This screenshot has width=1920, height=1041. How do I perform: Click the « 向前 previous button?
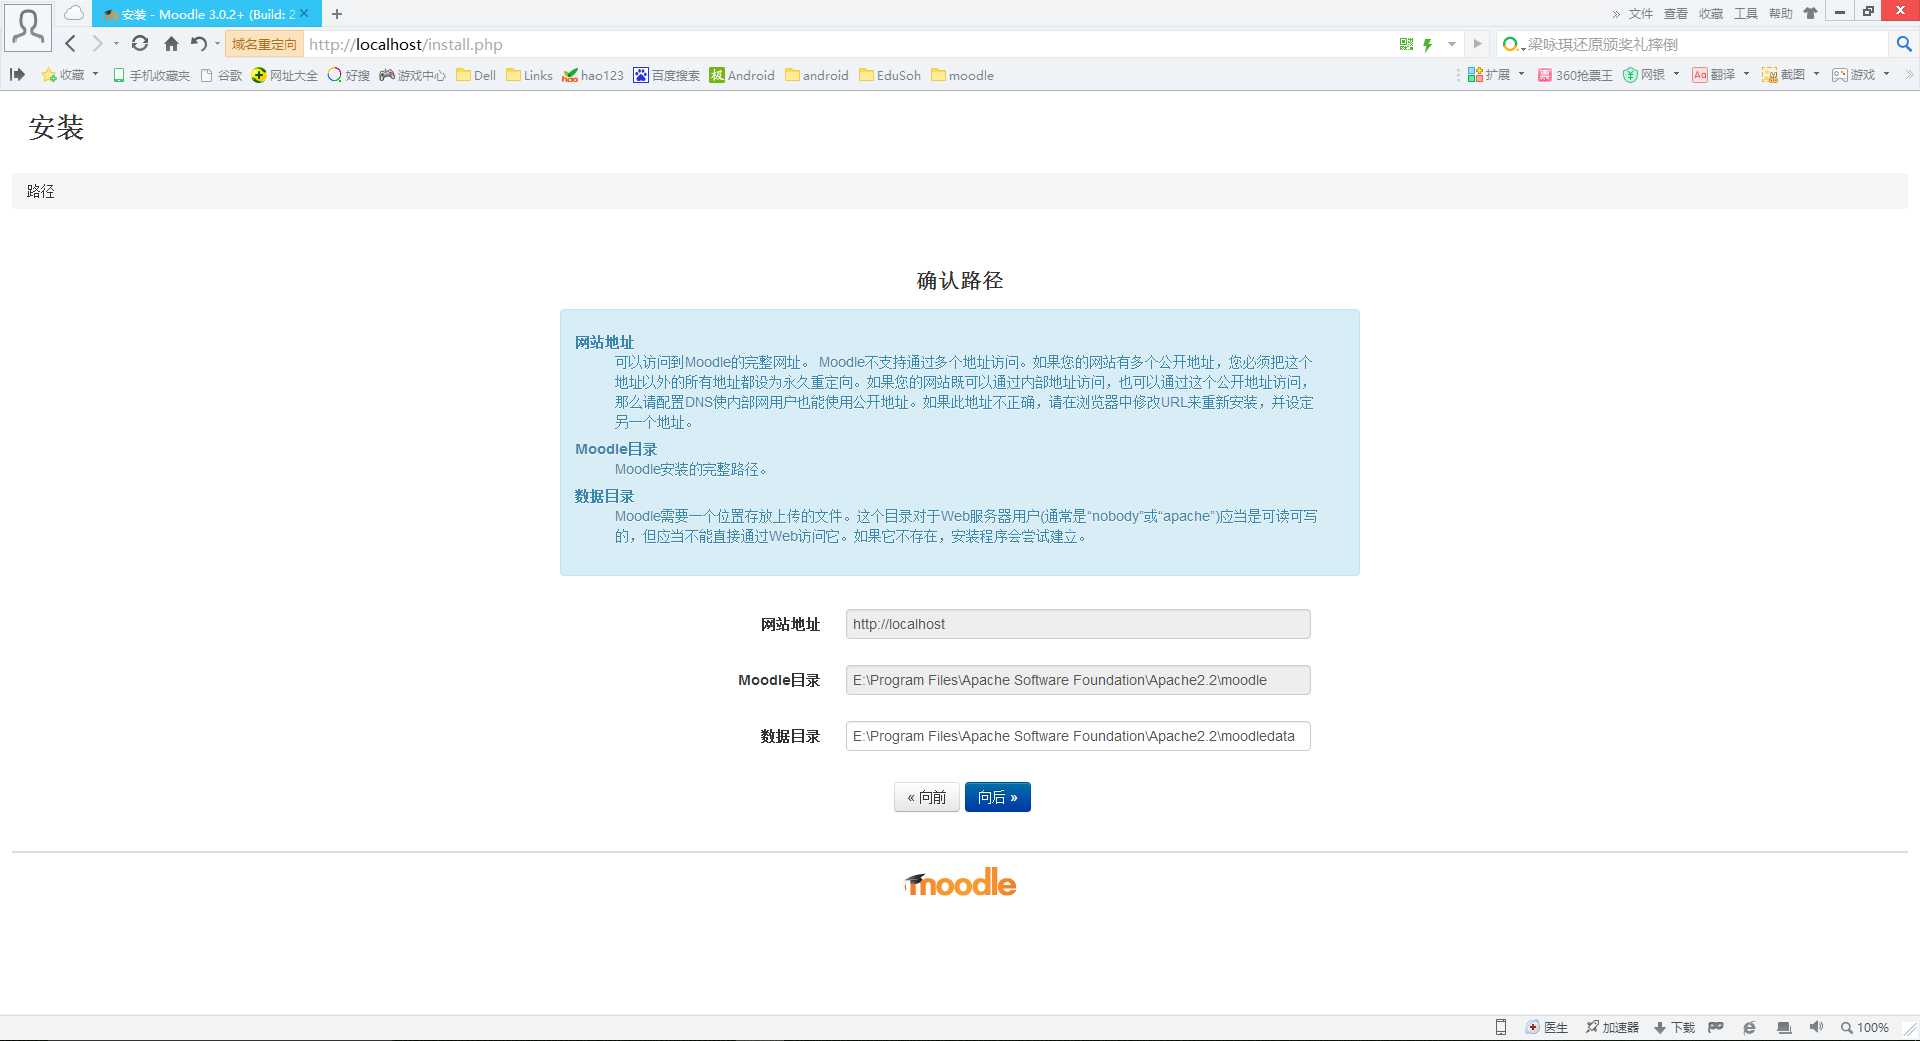coord(926,797)
